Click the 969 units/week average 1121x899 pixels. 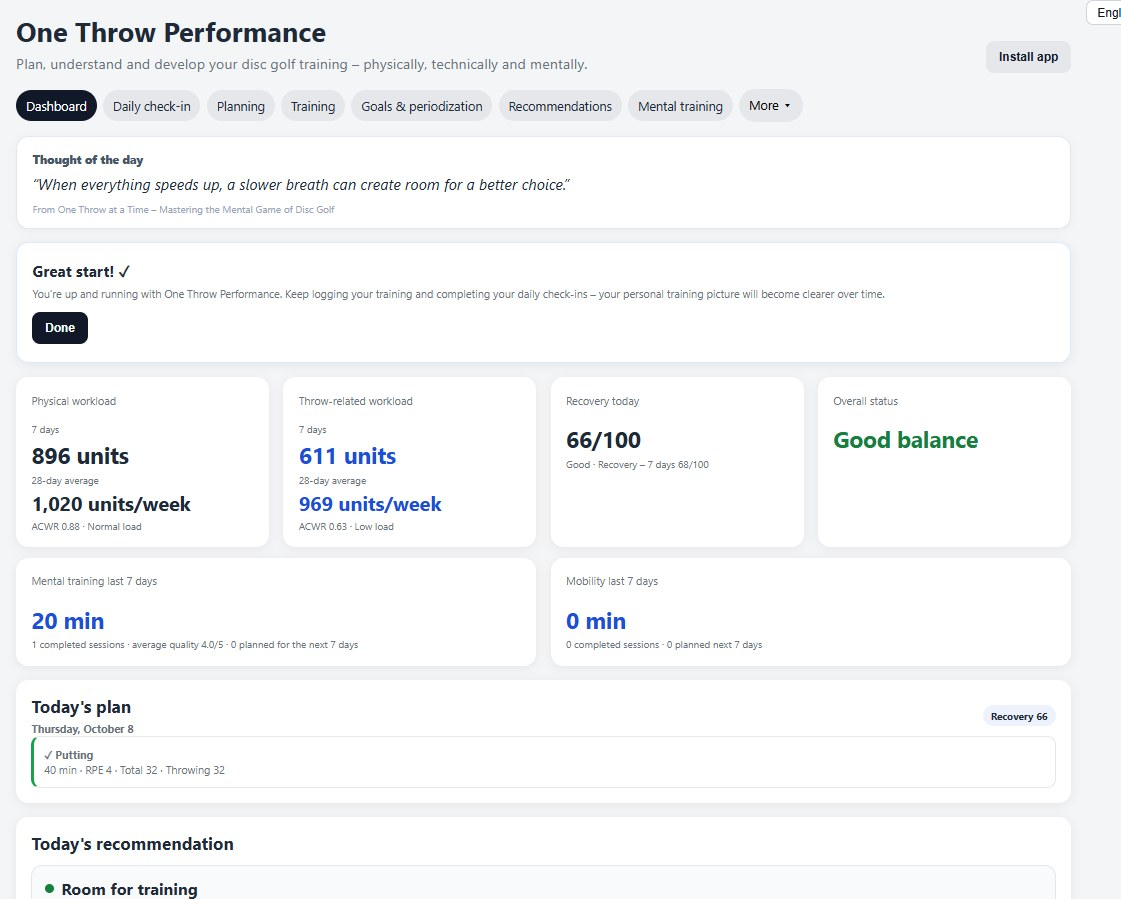coord(370,504)
